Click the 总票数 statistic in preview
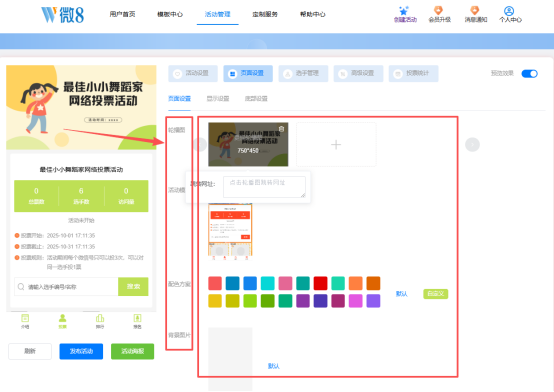Image resolution: width=554 pixels, height=392 pixels. click(x=36, y=196)
